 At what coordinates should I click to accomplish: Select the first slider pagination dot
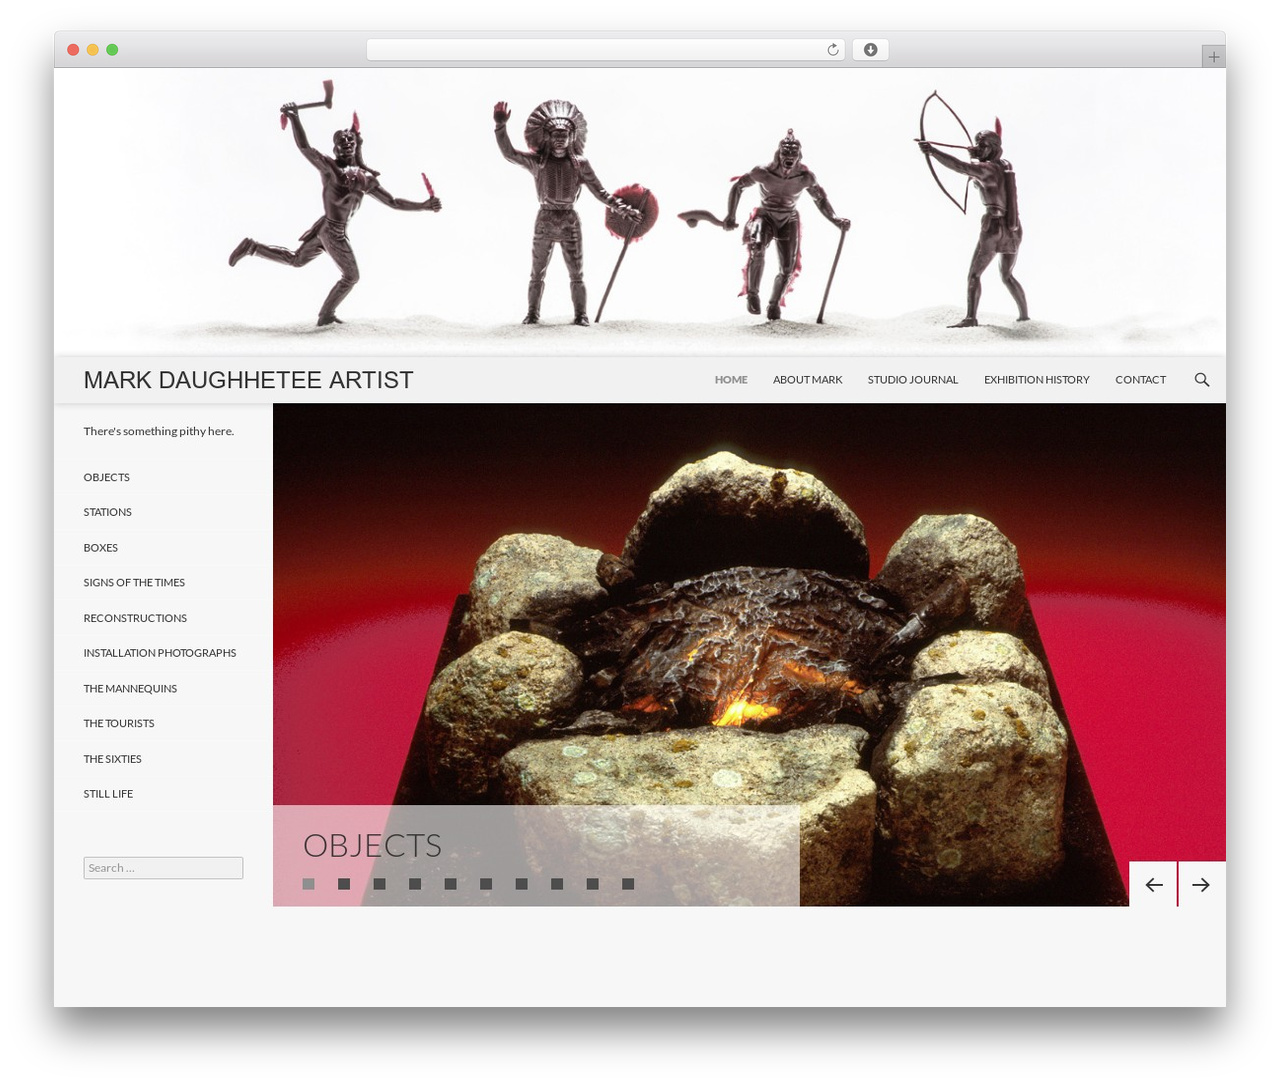[309, 884]
